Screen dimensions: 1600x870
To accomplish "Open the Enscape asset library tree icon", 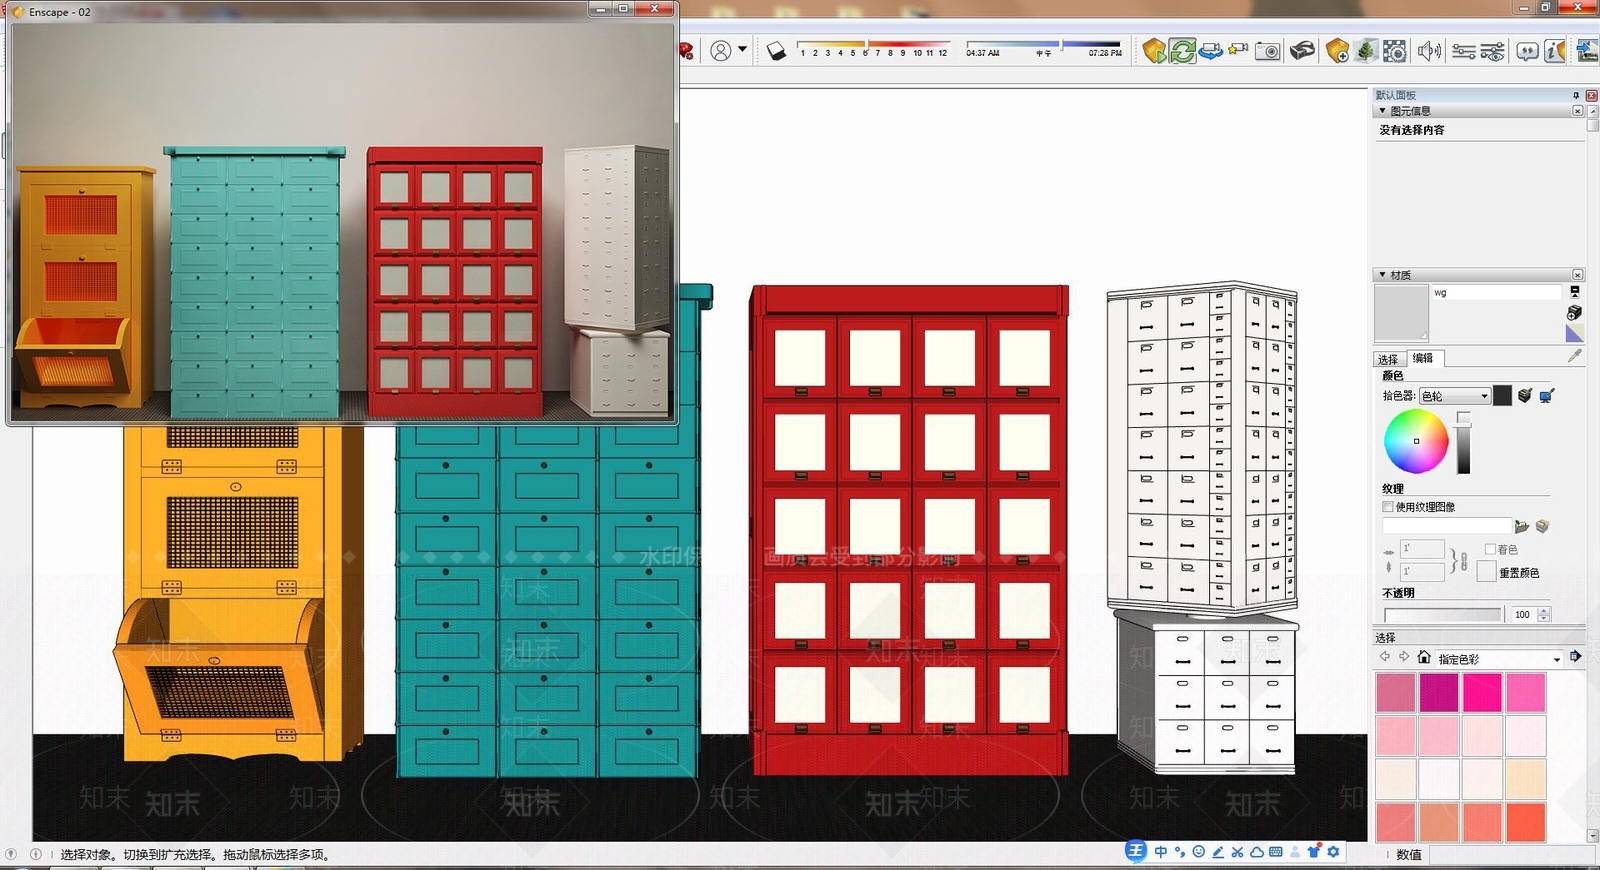I will pyautogui.click(x=1365, y=50).
